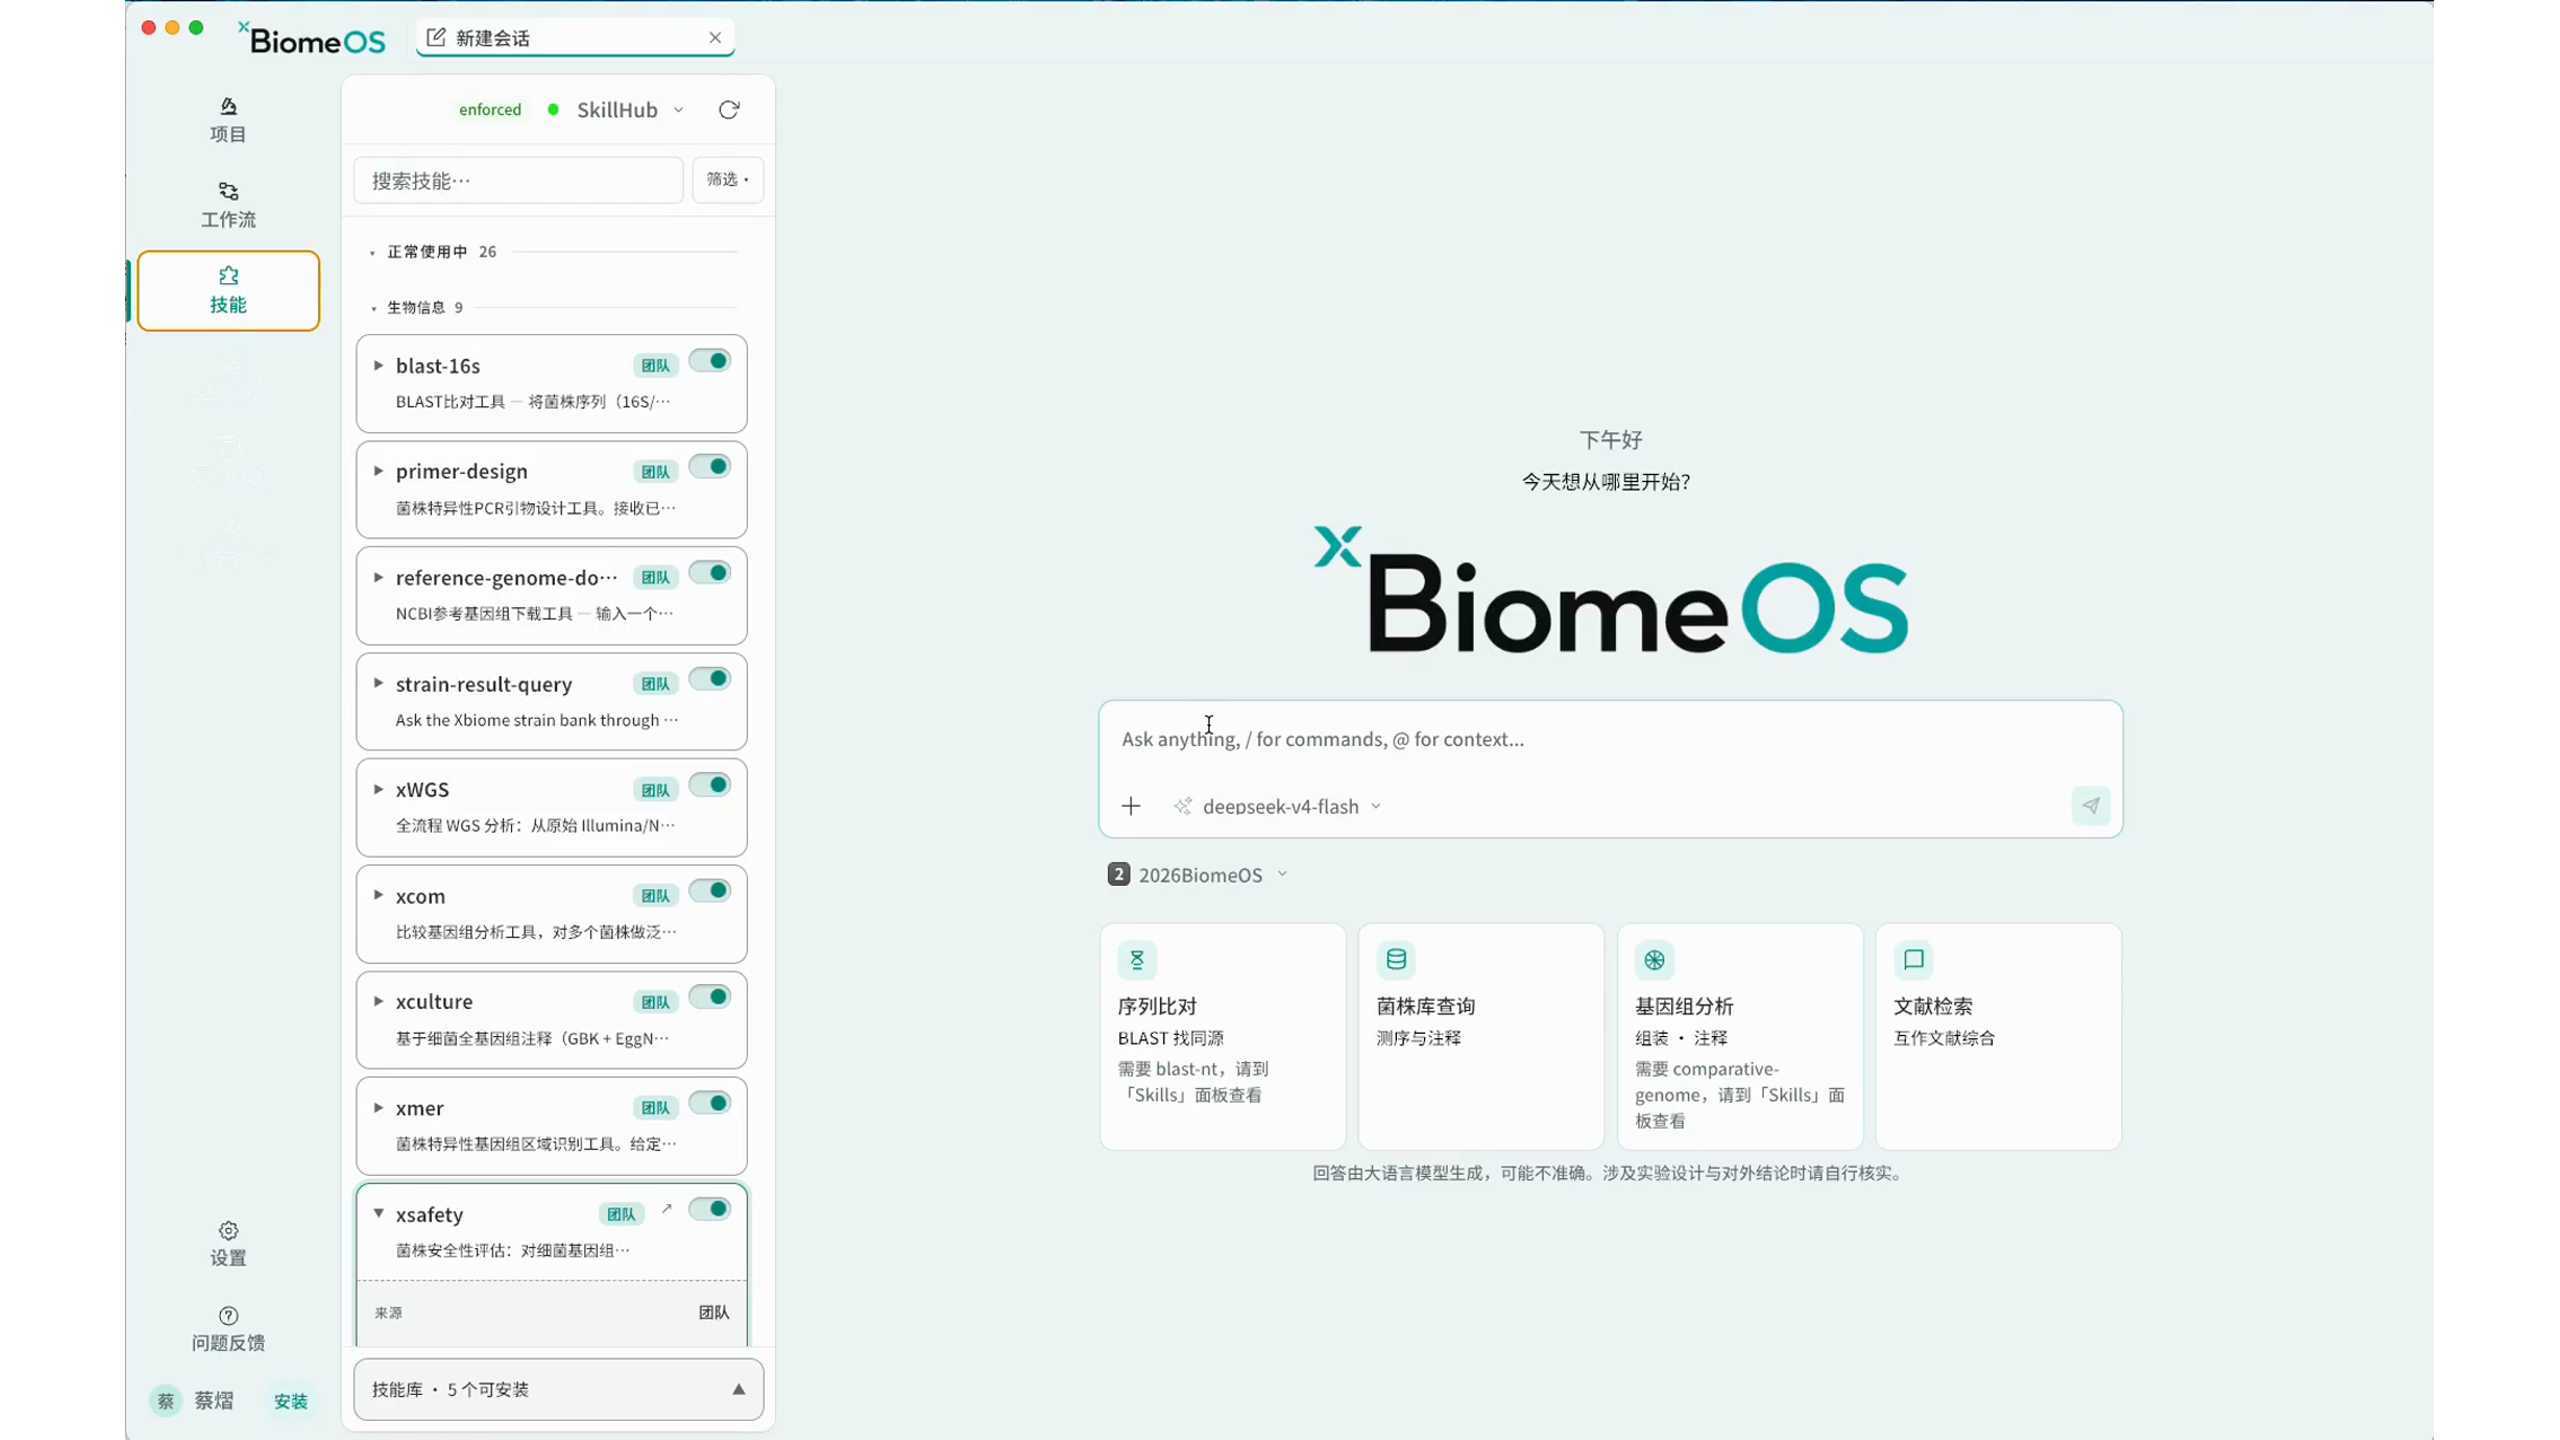Image resolution: width=2560 pixels, height=1440 pixels.
Task: Disable the blast-16s skill toggle
Action: 709,361
